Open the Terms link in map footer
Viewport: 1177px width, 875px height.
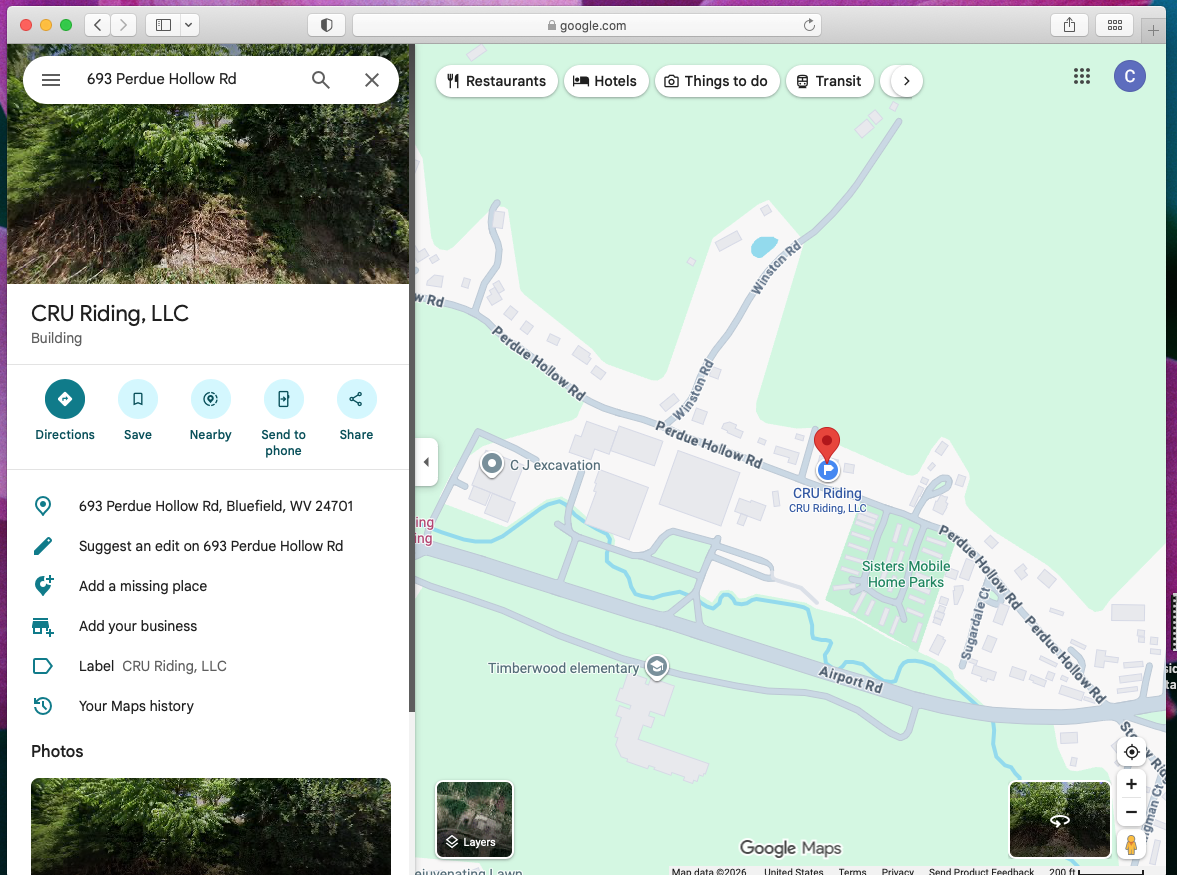click(852, 870)
